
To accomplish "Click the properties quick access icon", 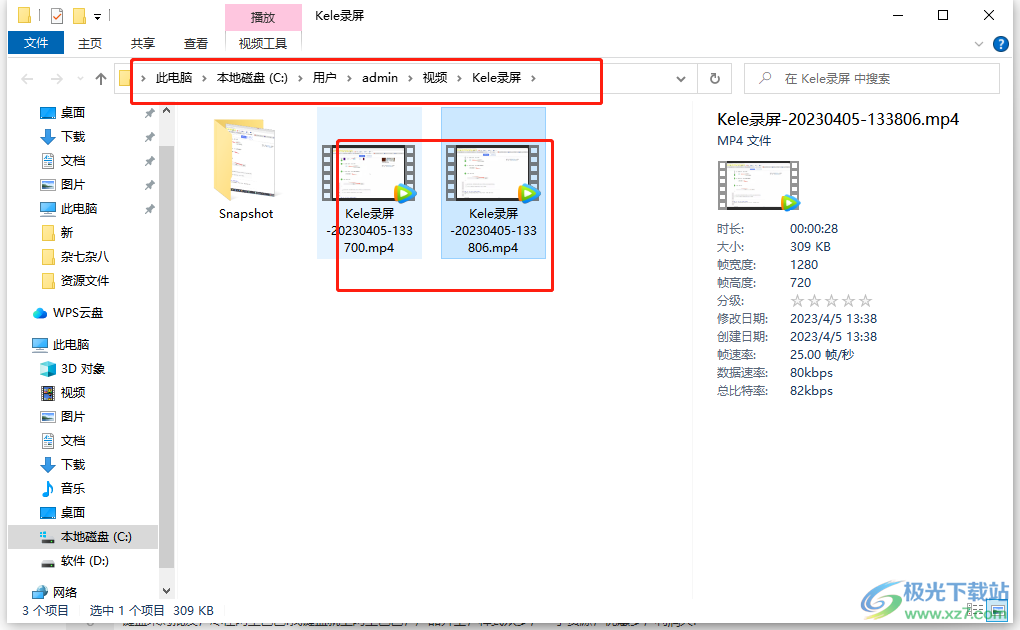I will [x=57, y=15].
